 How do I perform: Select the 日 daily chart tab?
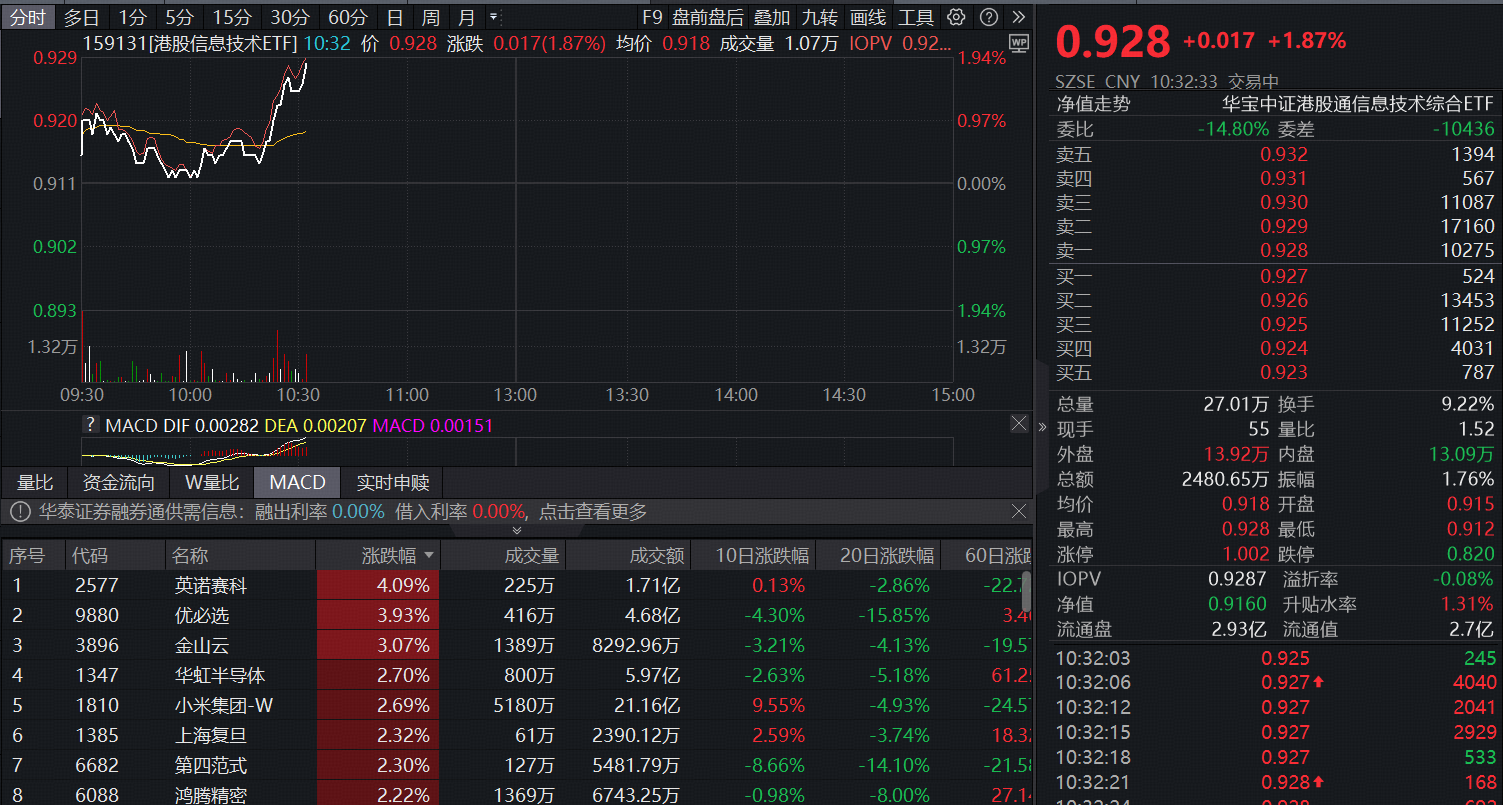pos(395,17)
